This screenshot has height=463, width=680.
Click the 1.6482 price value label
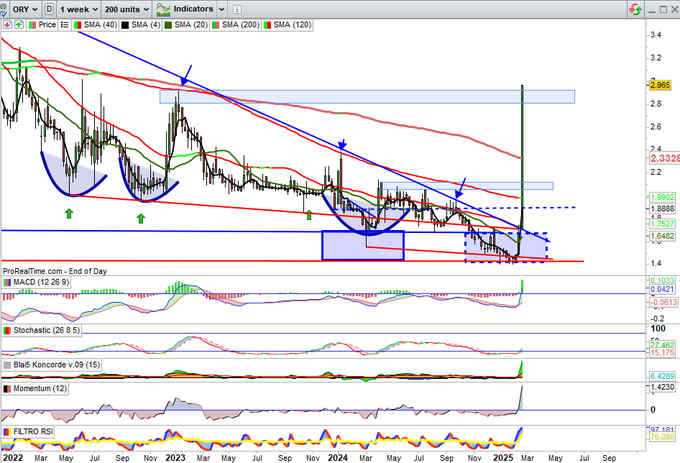663,236
